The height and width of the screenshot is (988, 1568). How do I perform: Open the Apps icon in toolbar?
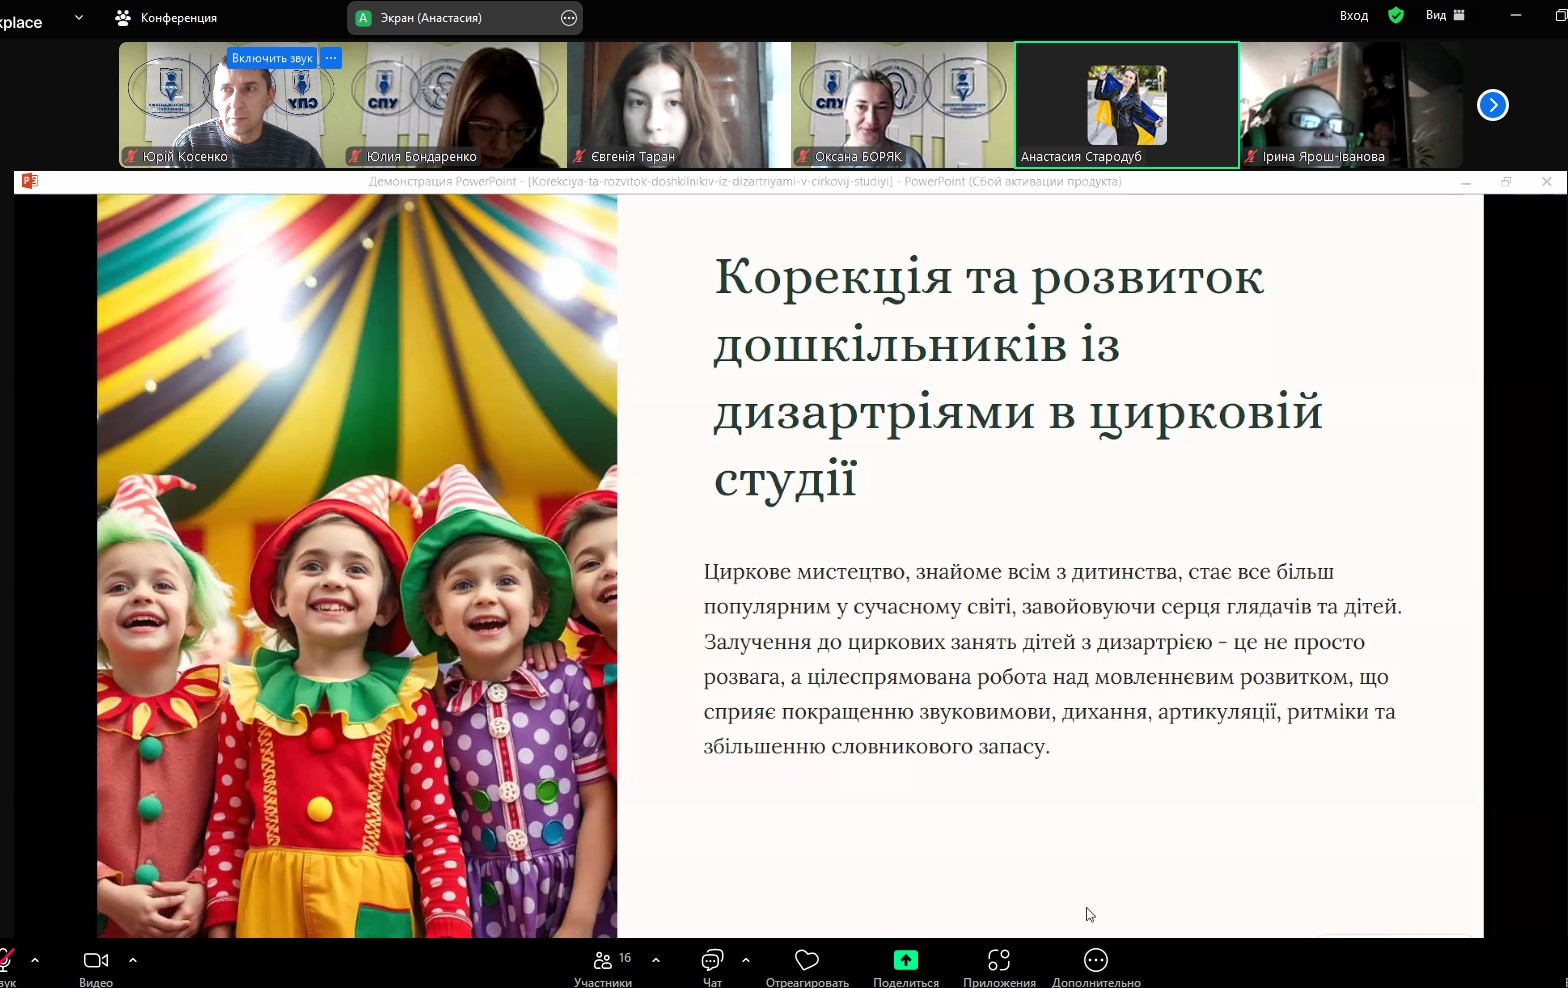[x=998, y=961]
